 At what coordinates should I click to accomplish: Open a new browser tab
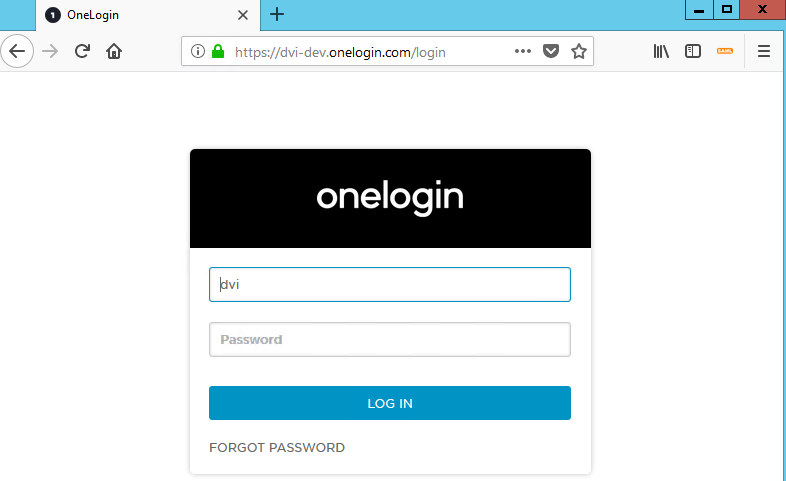[x=277, y=14]
